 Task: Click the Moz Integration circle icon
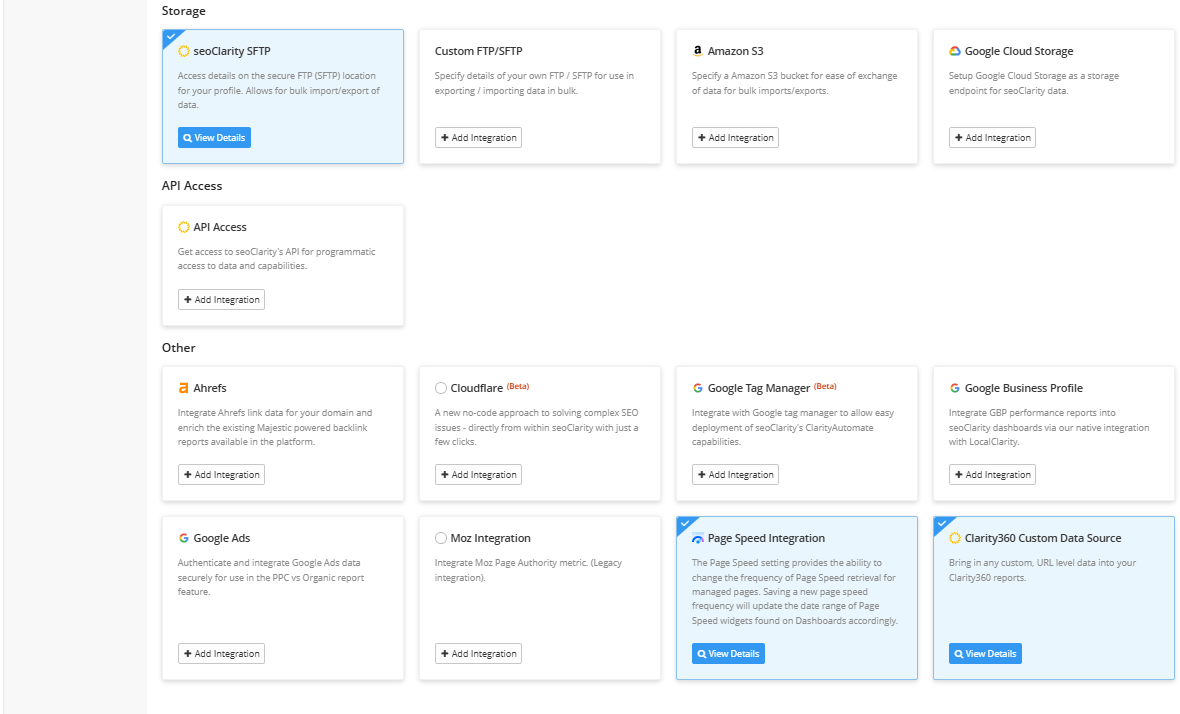coord(441,538)
